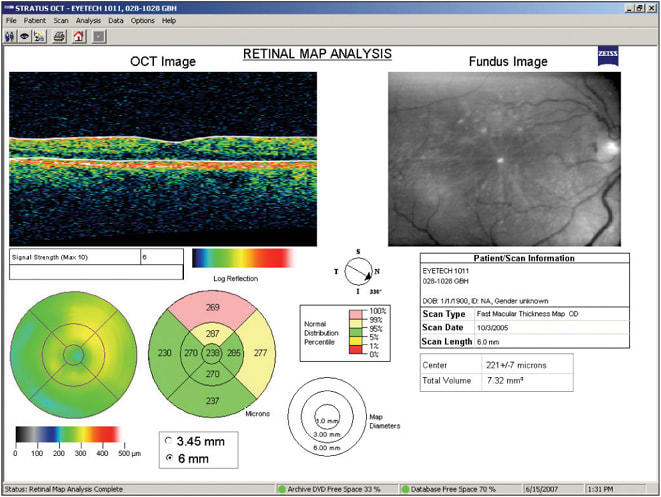
Task: Click the status bar date 6/15/2007
Action: pos(541,489)
